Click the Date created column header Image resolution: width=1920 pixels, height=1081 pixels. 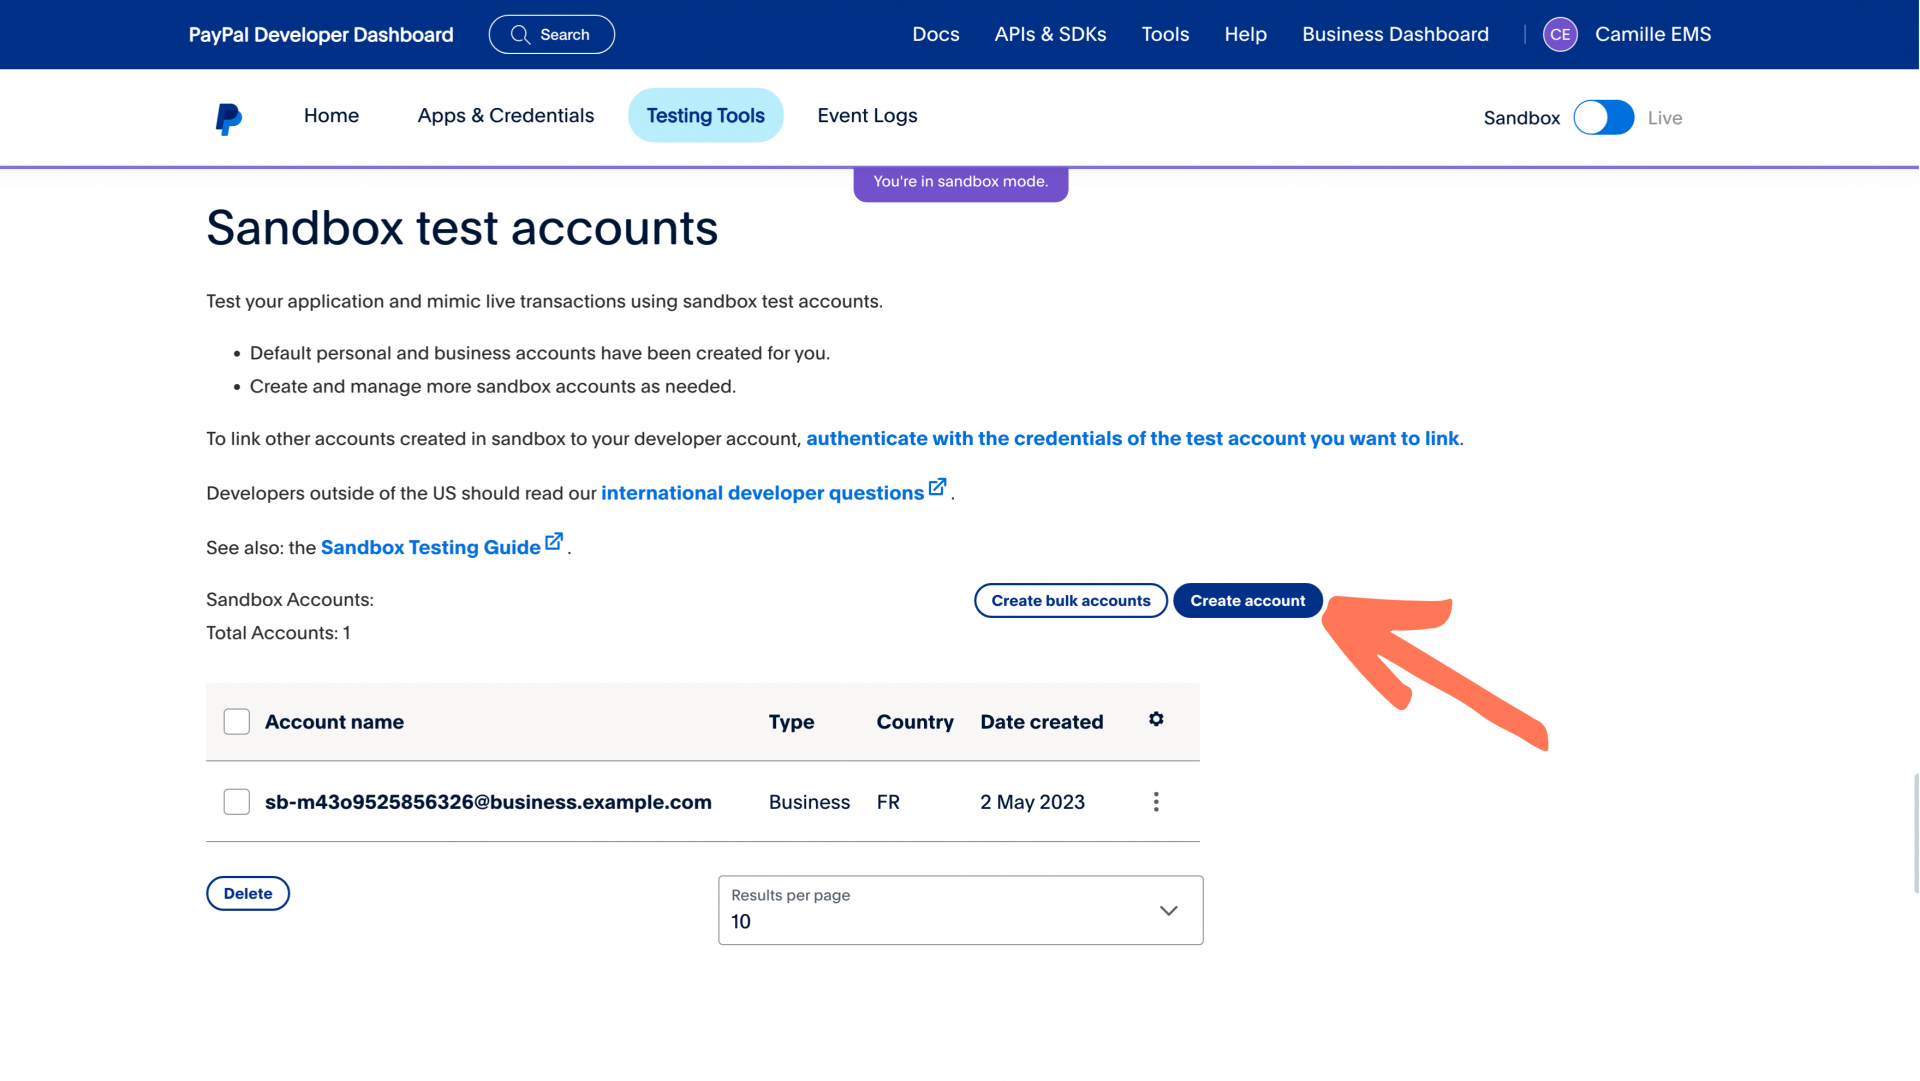pyautogui.click(x=1041, y=722)
